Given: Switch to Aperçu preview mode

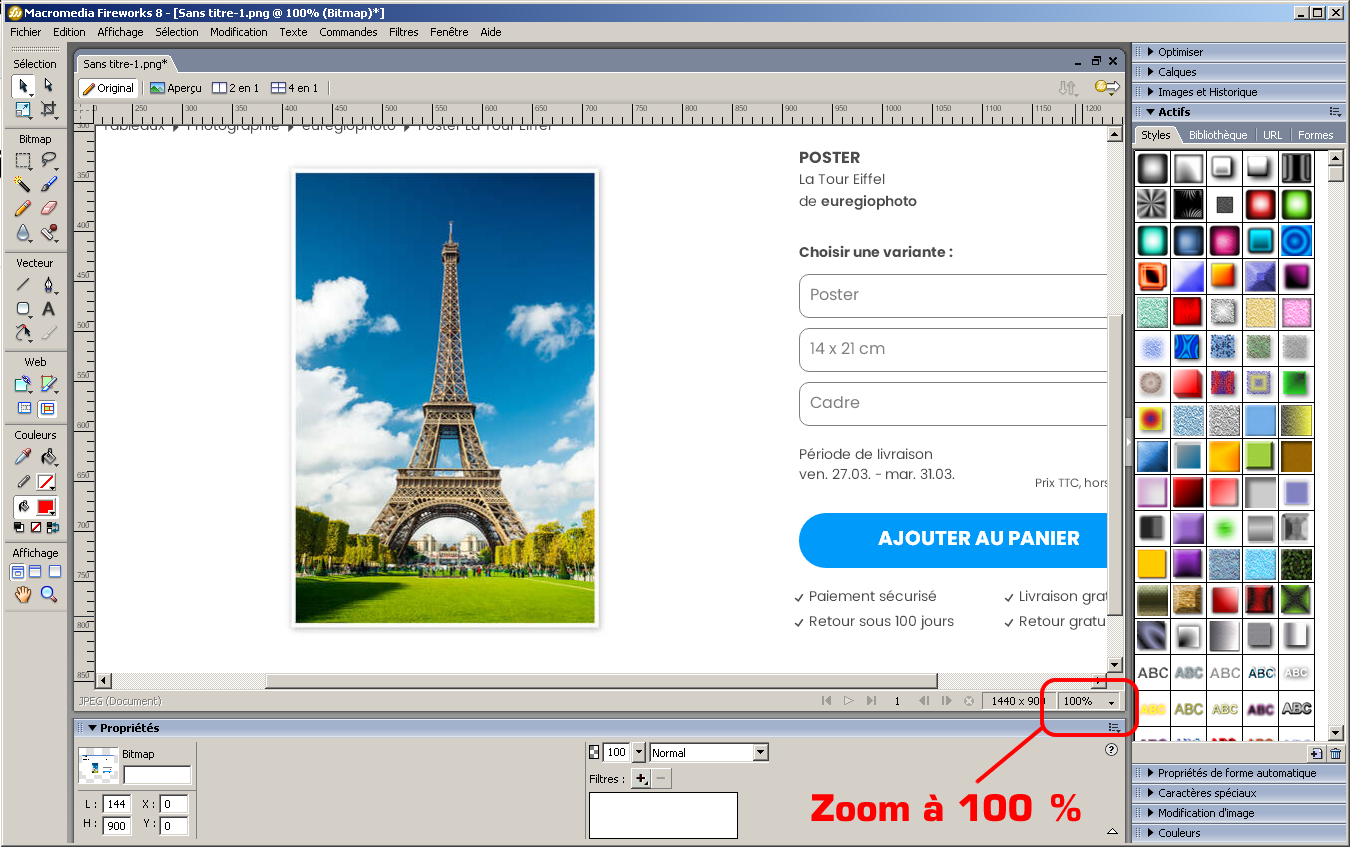Looking at the screenshot, I should pos(176,88).
